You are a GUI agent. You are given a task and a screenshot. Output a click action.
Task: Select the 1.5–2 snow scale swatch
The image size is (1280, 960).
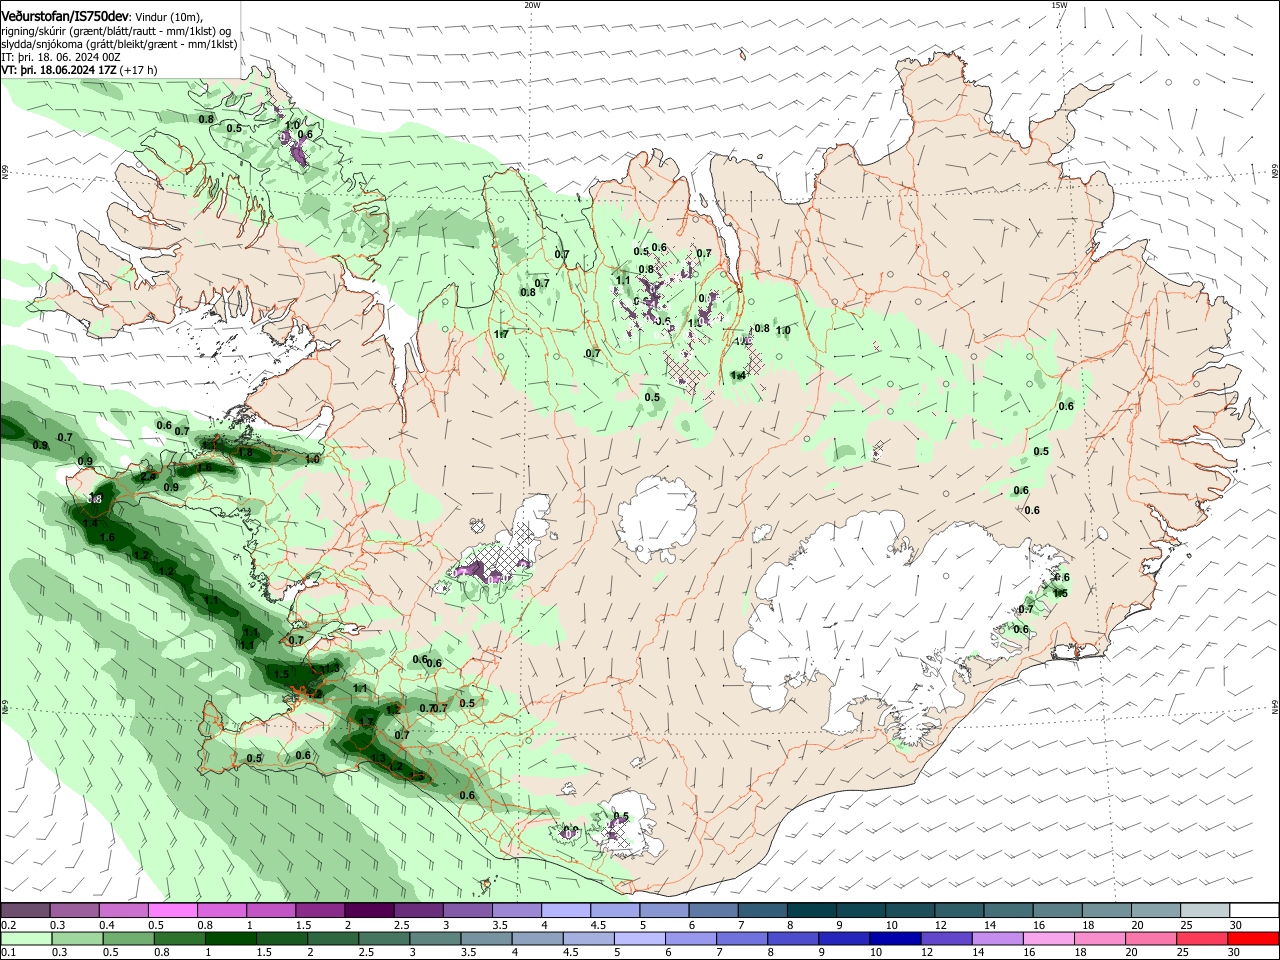point(319,910)
